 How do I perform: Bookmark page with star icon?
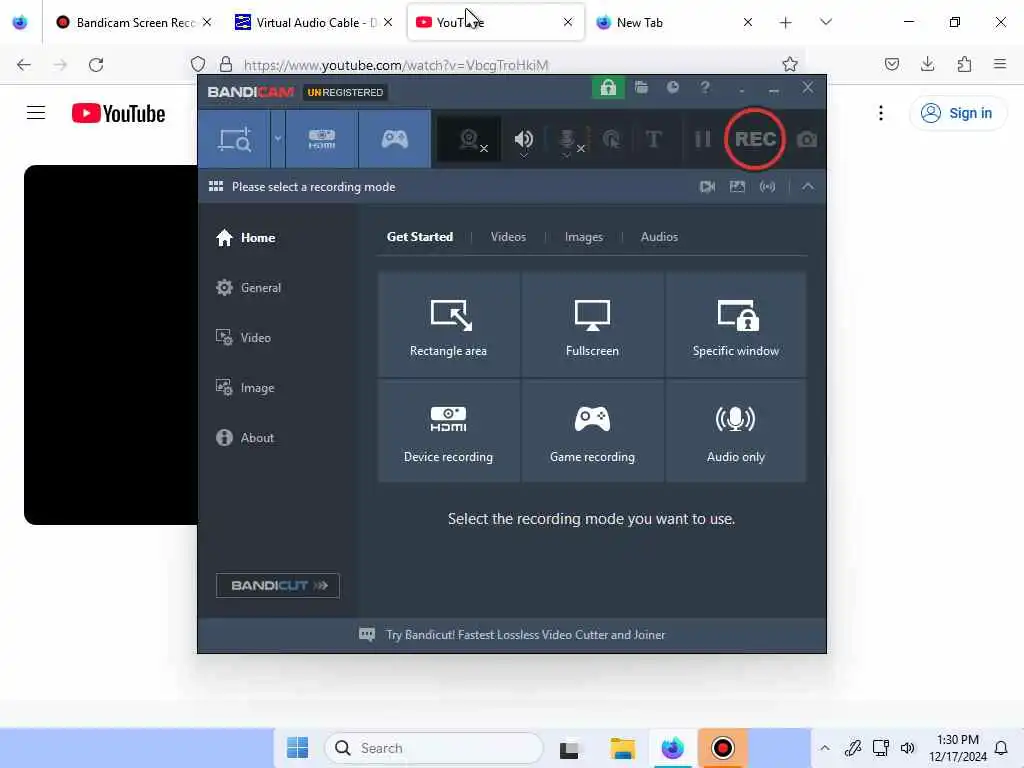click(x=790, y=64)
